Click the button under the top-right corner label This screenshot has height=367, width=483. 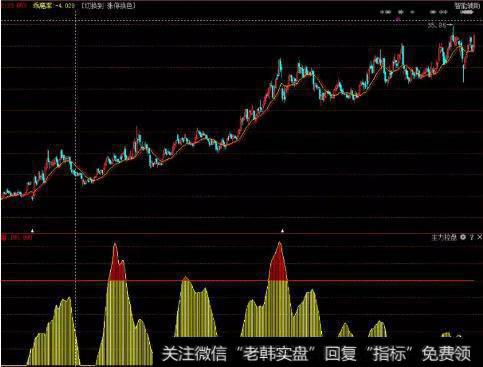point(467,12)
